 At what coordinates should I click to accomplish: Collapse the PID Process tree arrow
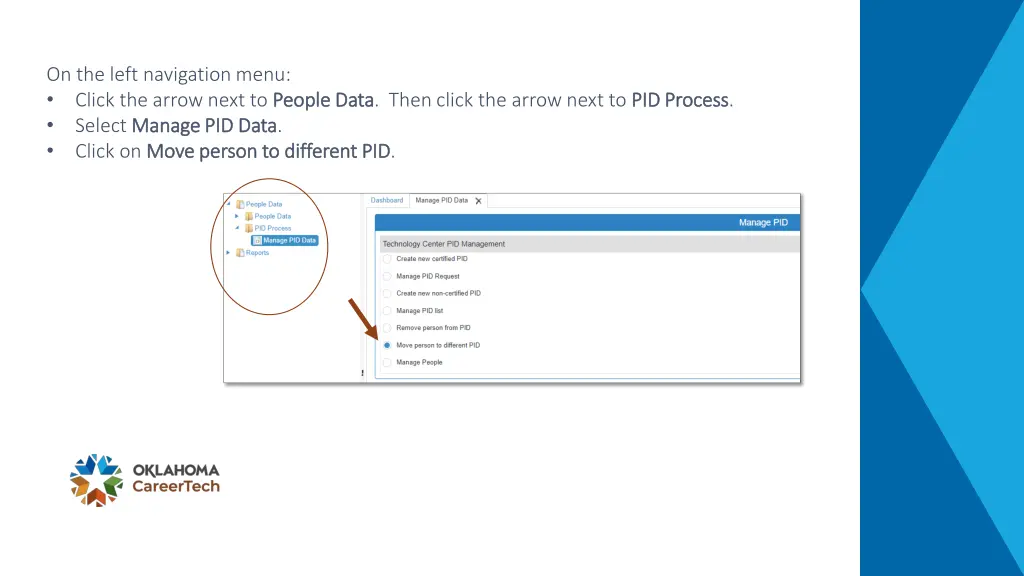(x=237, y=229)
